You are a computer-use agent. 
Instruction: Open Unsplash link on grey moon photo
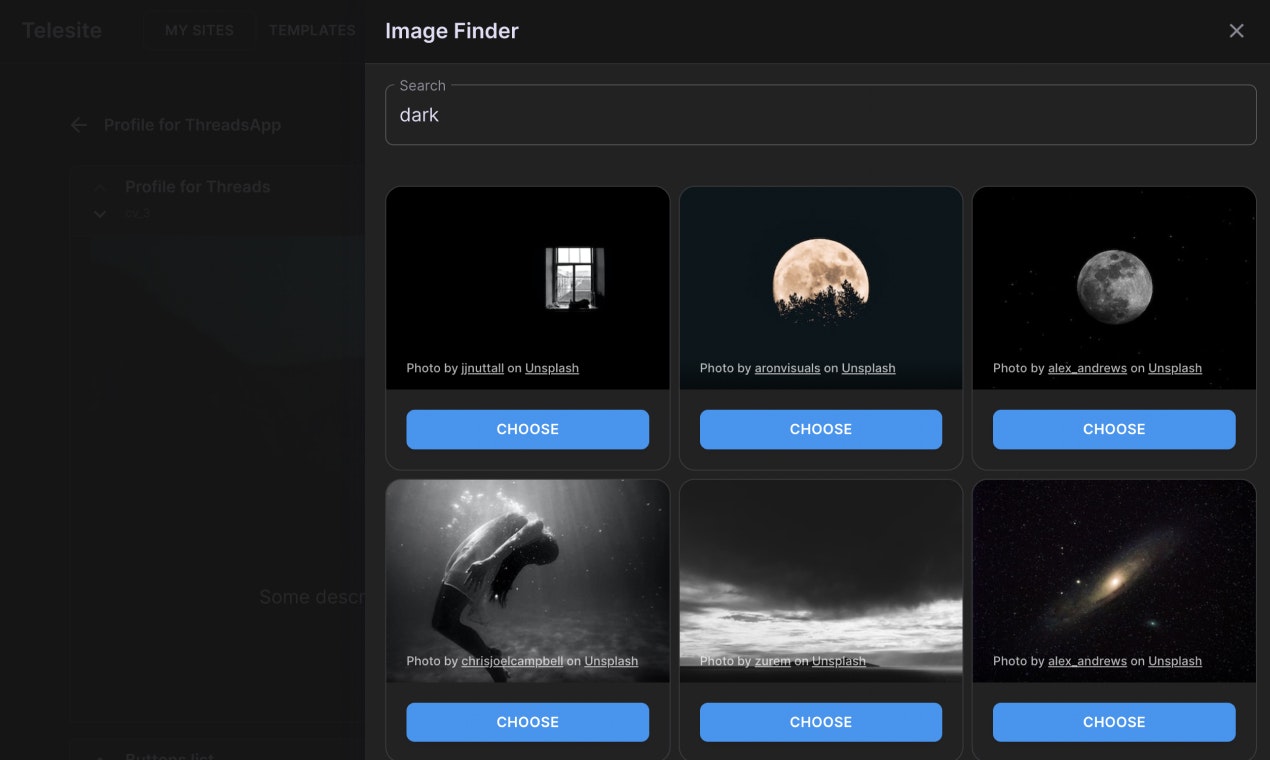point(1175,368)
